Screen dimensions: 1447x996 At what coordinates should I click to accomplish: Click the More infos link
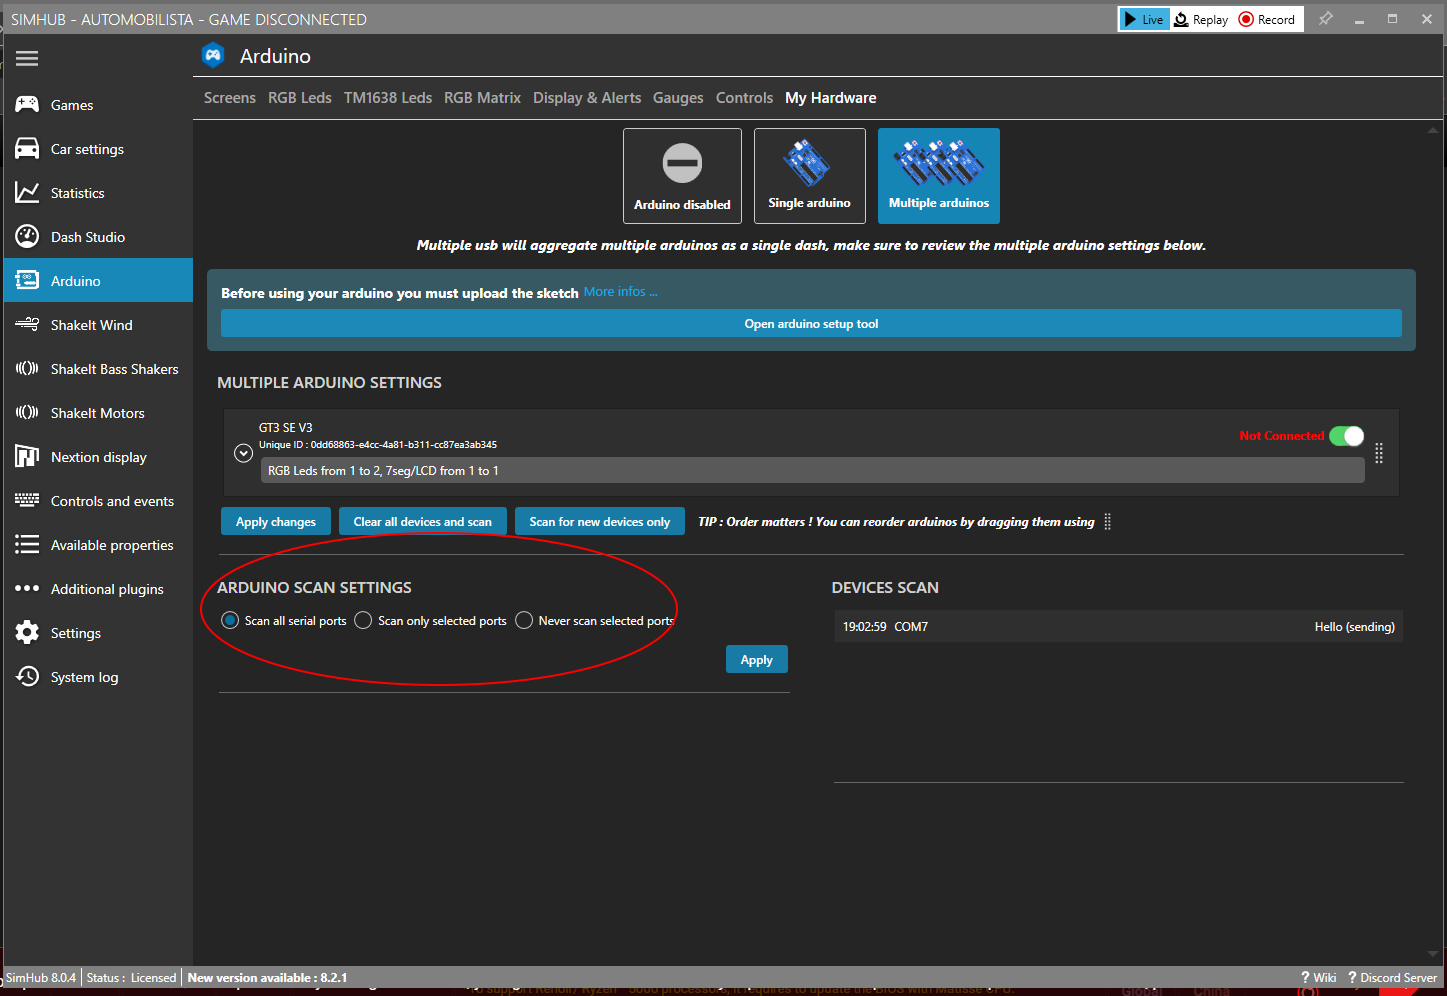(620, 292)
